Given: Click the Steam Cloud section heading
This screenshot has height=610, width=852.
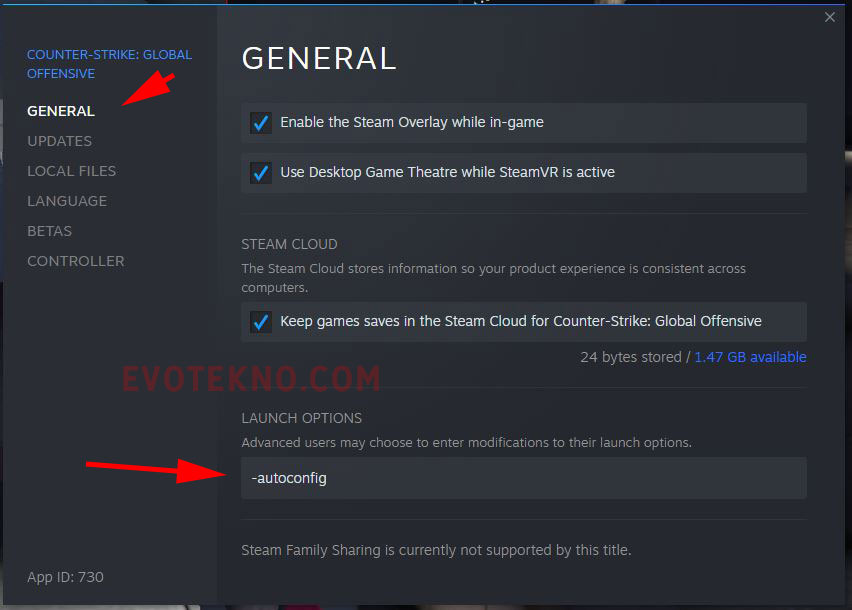Looking at the screenshot, I should [x=289, y=244].
